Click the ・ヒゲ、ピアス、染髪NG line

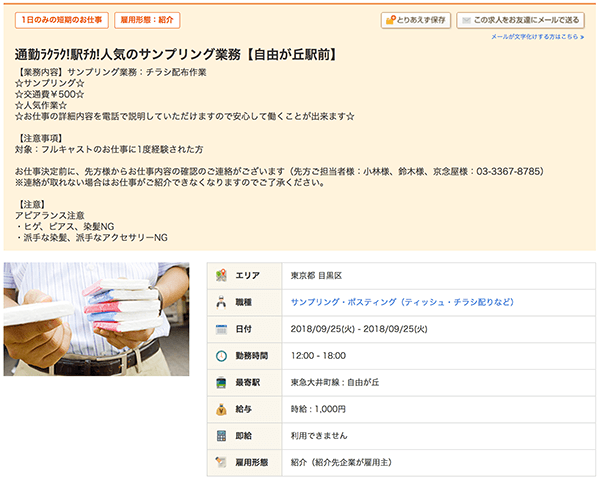pyautogui.click(x=65, y=226)
